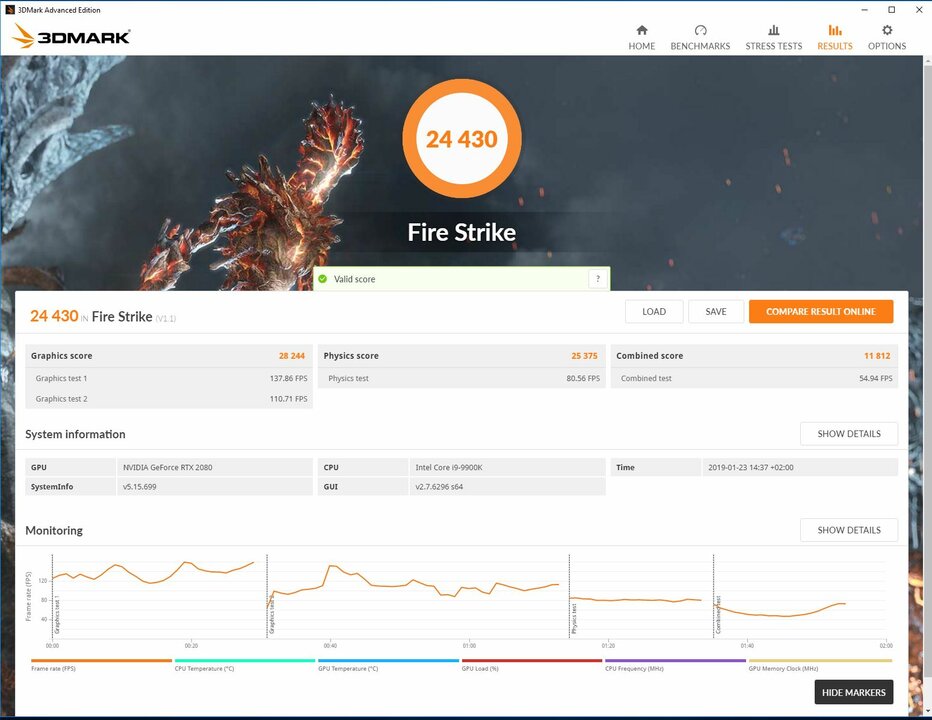
Task: Click Compare Result Online
Action: tap(821, 312)
